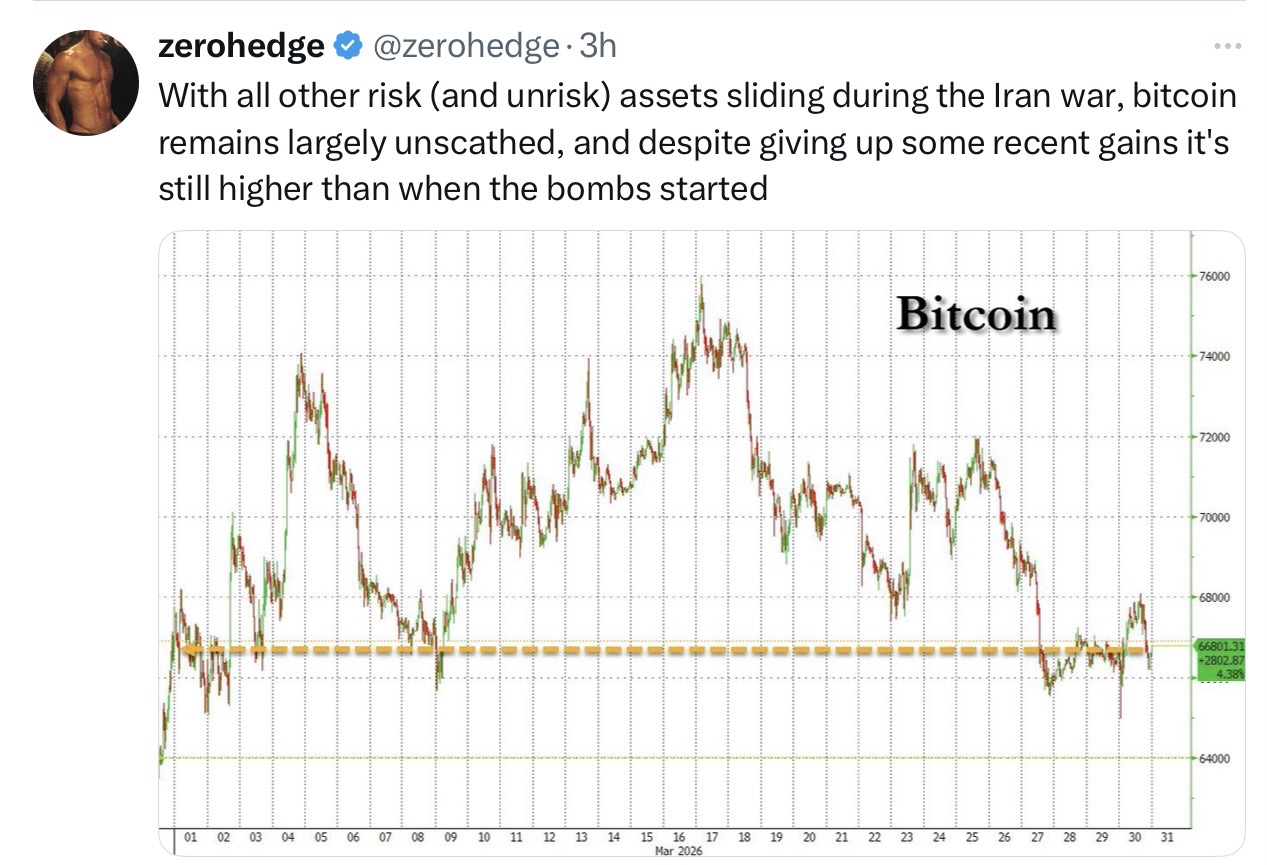Click the 3h post timestamp
This screenshot has height=865, width=1267.
pos(598,46)
